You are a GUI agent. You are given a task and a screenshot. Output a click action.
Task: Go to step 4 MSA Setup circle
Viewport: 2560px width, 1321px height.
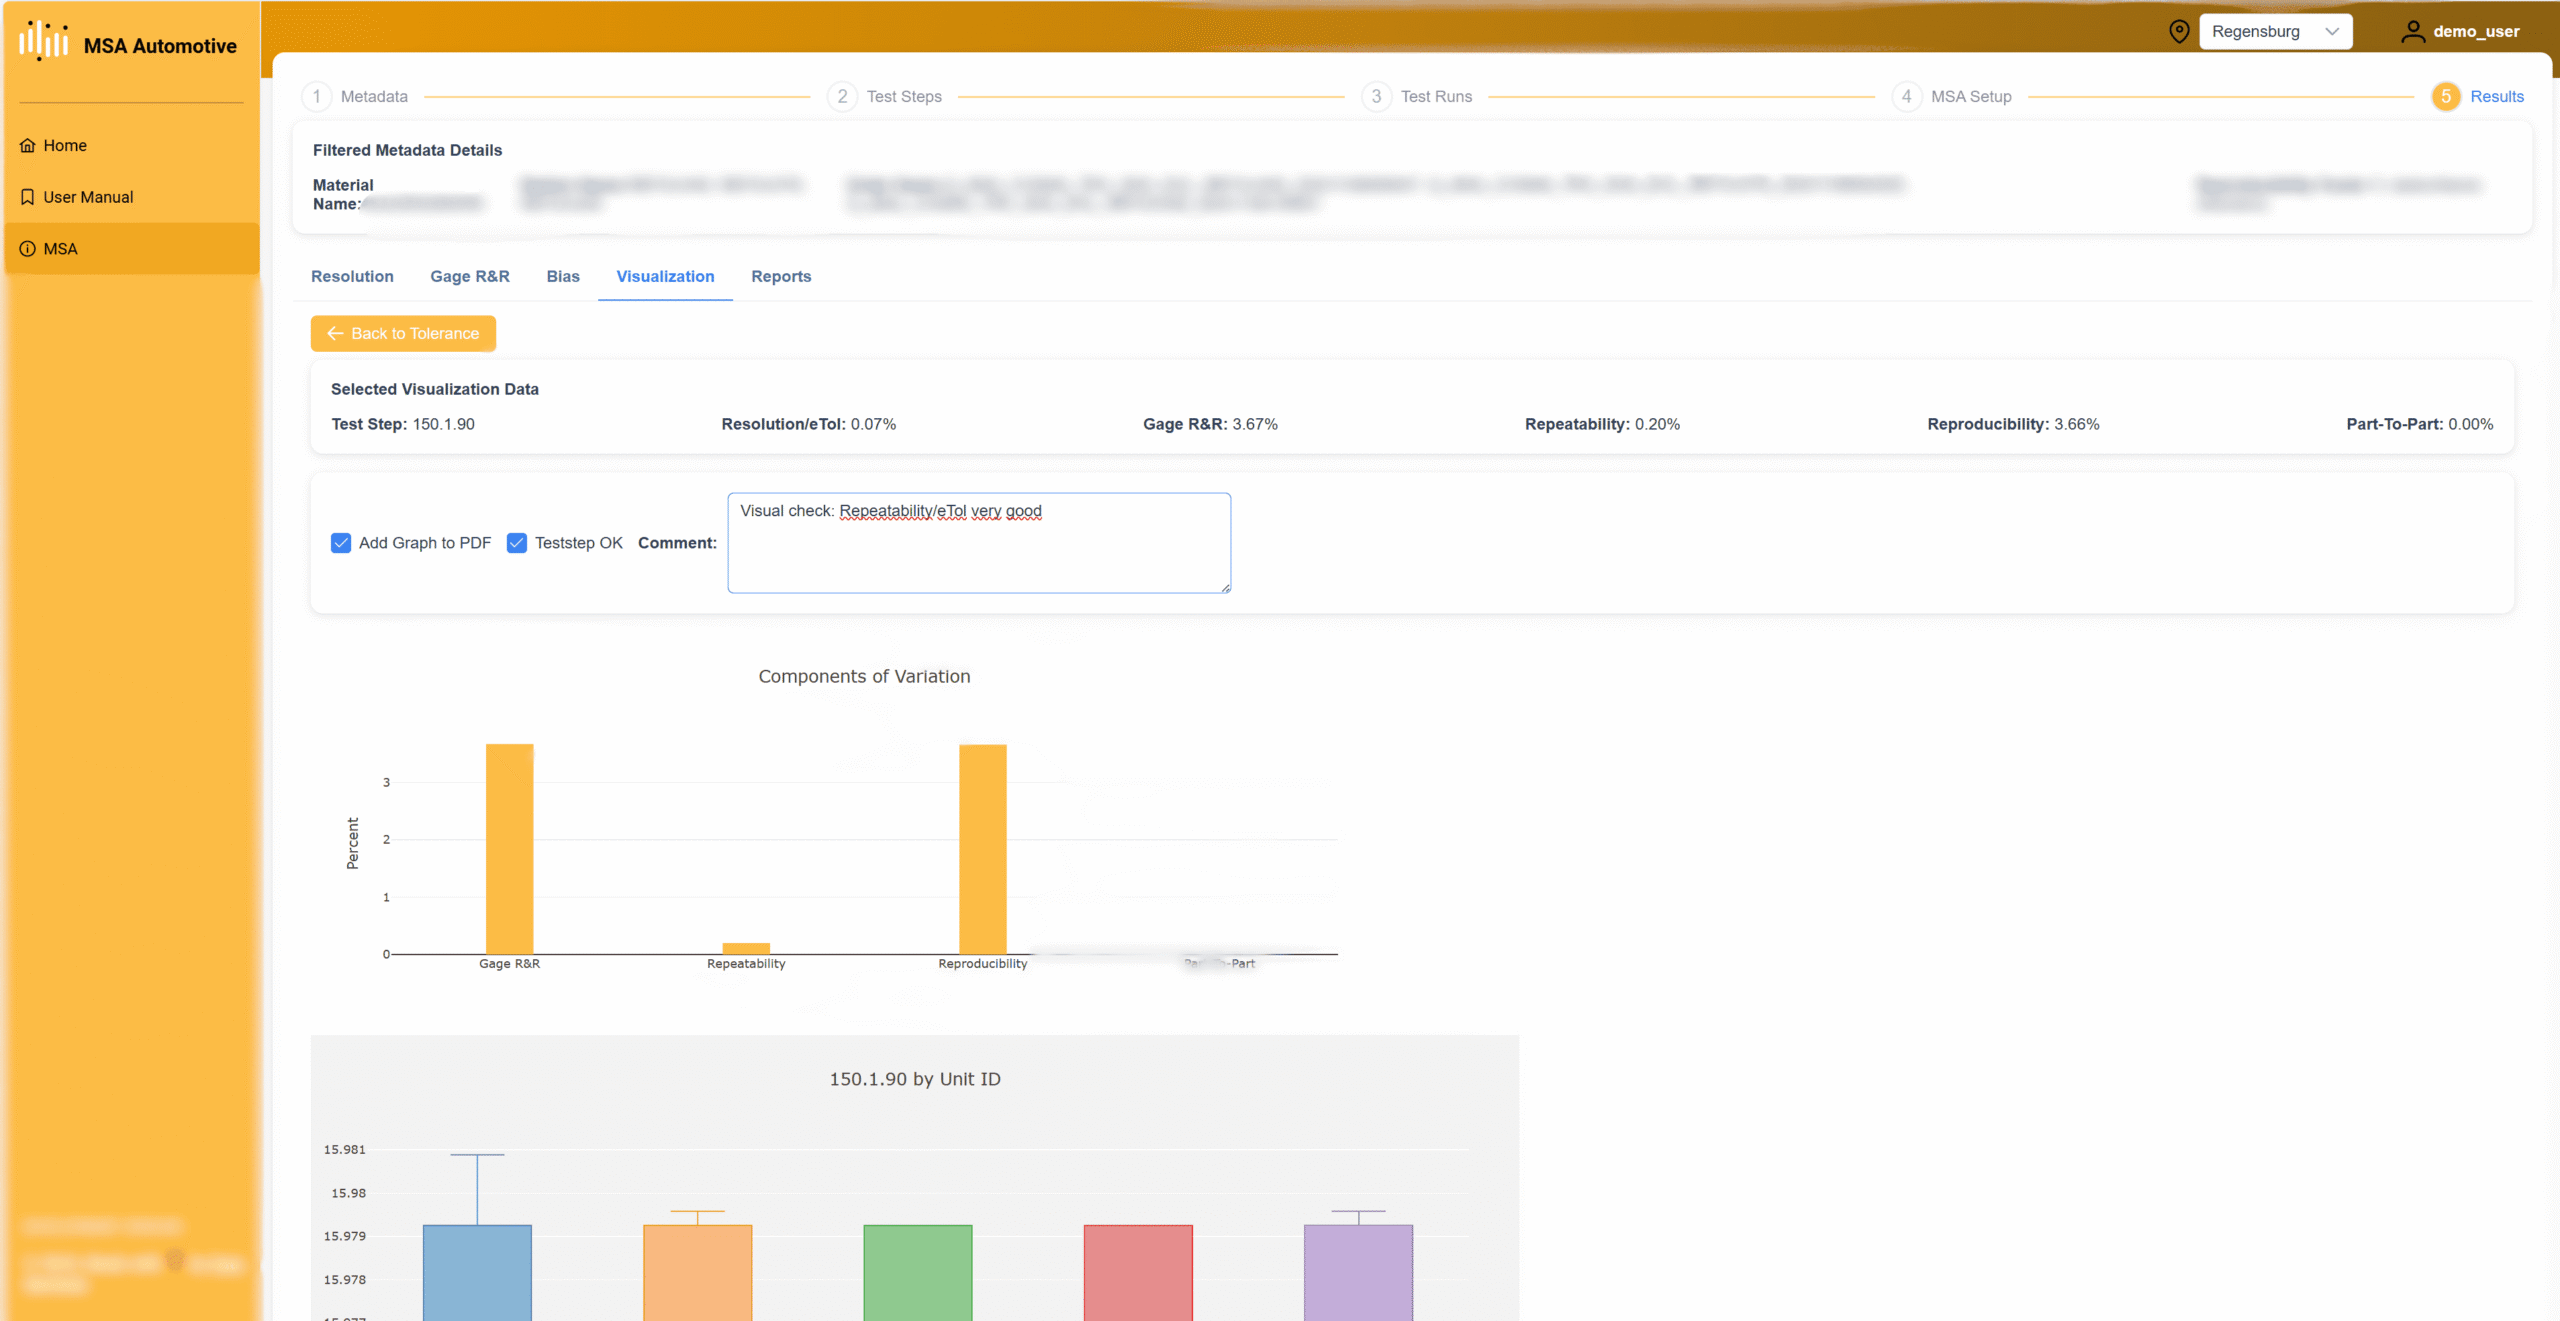[1906, 96]
